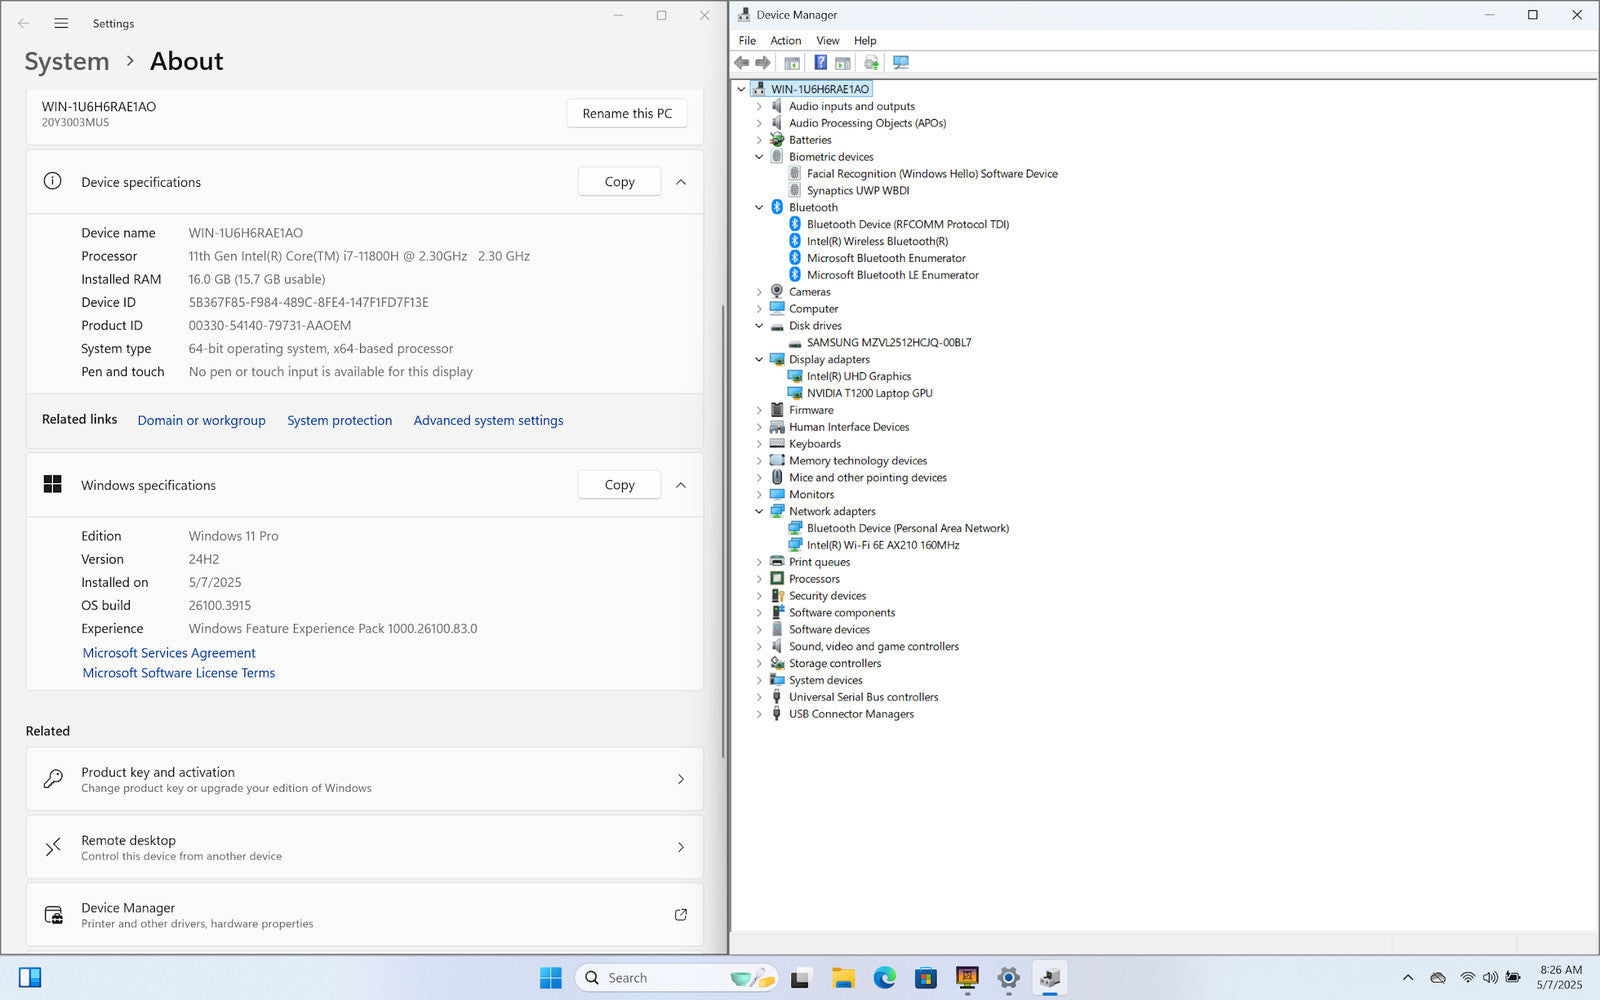
Task: Select the NVIDIA T1200 Laptop GPU entry
Action: 869,393
